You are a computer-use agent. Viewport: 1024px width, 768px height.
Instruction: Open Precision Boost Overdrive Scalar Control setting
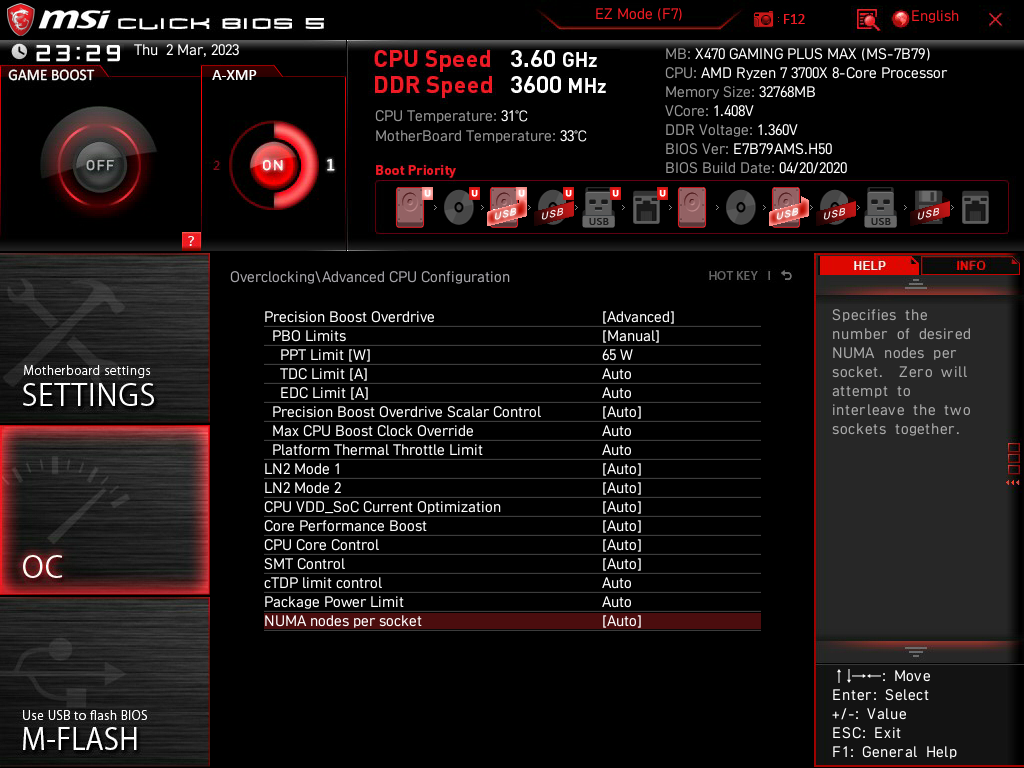[512, 412]
